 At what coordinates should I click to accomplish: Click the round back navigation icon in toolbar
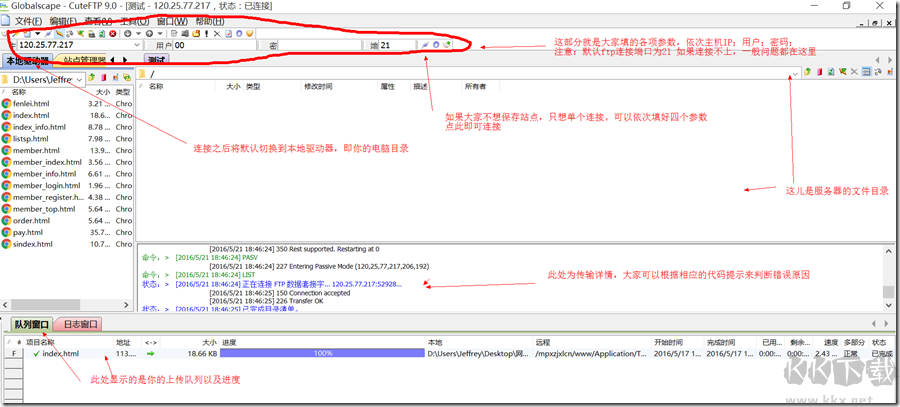point(127,33)
